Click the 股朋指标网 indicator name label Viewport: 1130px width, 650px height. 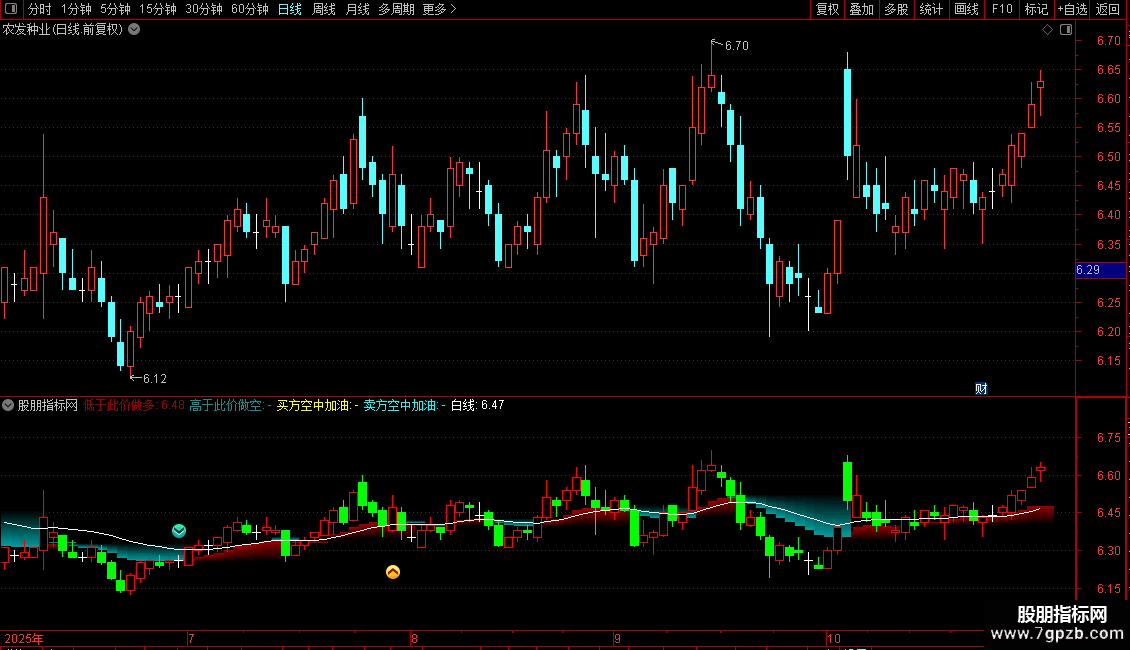pos(48,405)
